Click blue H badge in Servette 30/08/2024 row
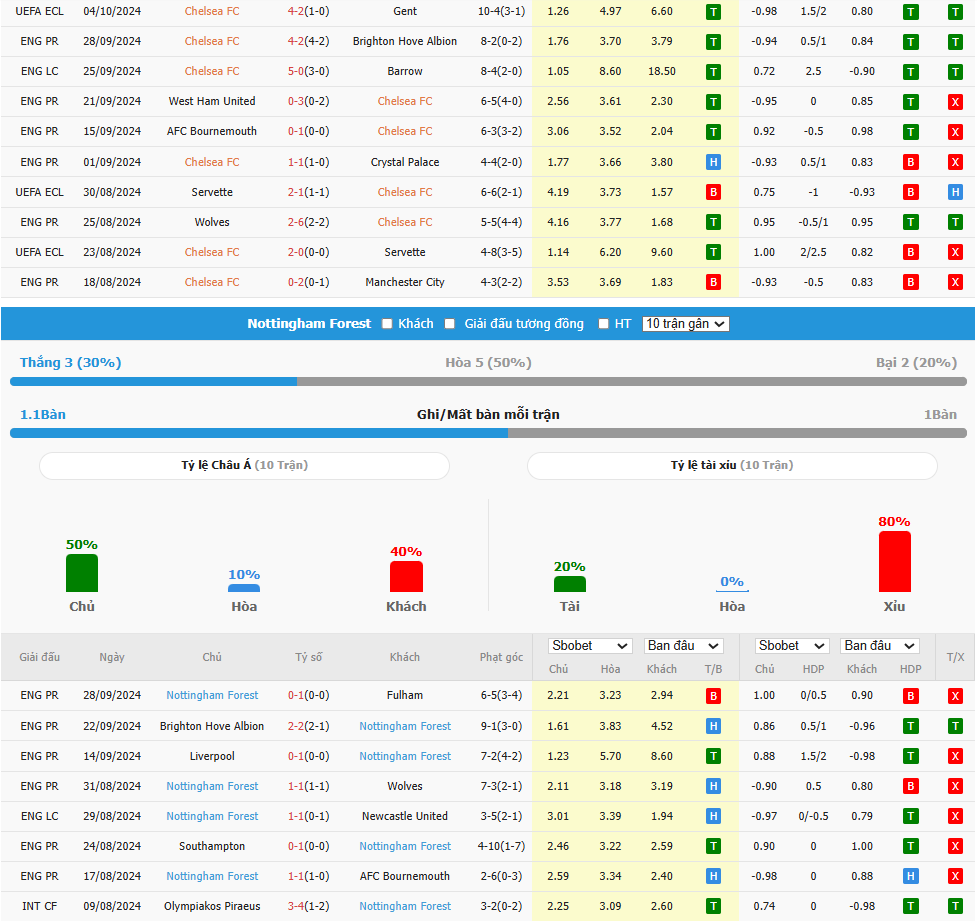 click(955, 193)
